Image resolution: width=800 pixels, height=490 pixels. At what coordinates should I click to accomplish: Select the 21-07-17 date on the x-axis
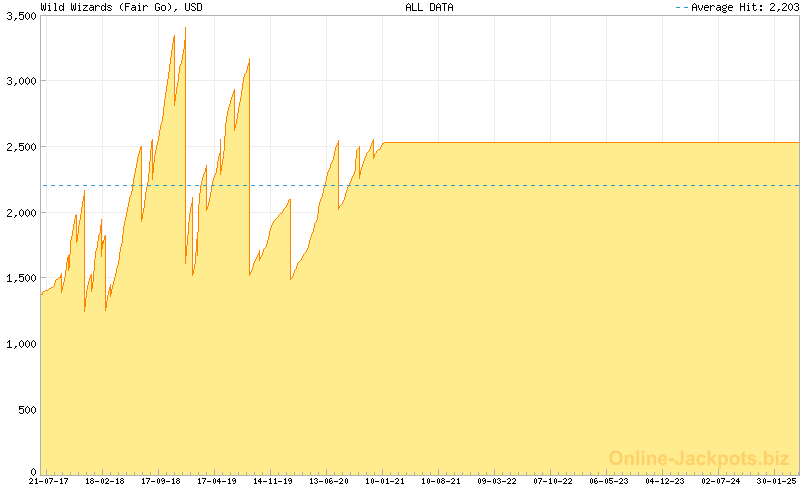(x=48, y=481)
